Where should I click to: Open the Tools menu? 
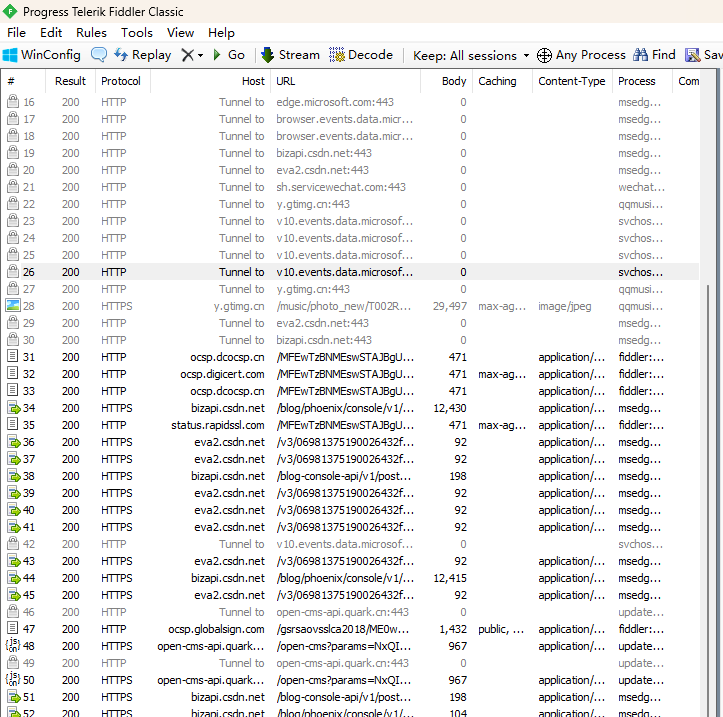136,33
